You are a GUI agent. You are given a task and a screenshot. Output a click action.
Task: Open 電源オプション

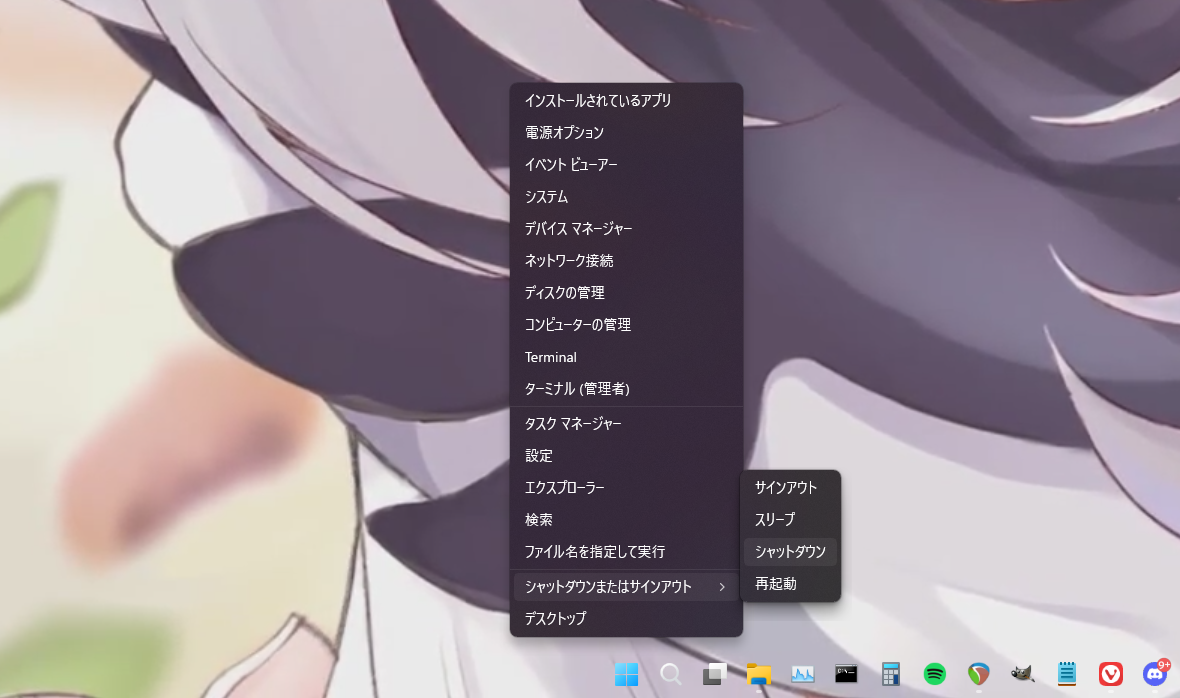pos(626,132)
